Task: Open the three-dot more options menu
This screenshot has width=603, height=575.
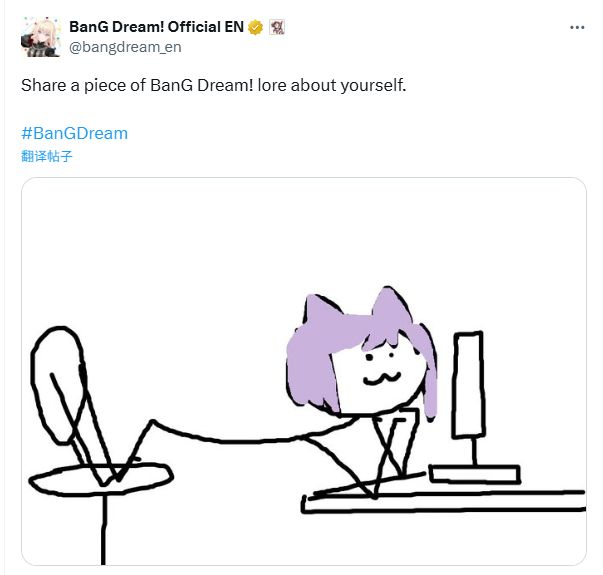Action: click(x=577, y=27)
